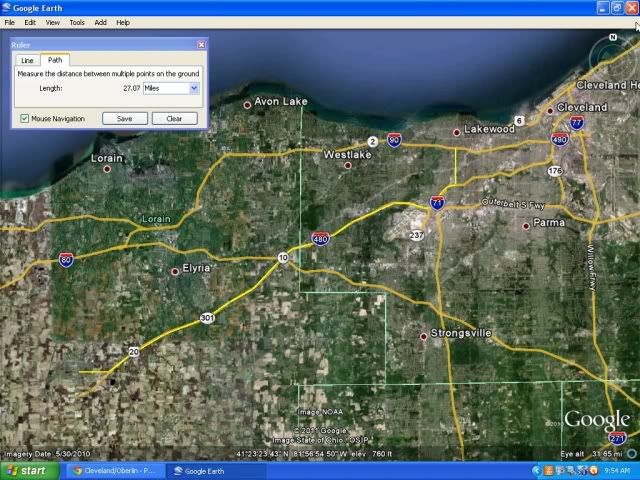
Task: Click the Clear button in Ruler
Action: 174,118
